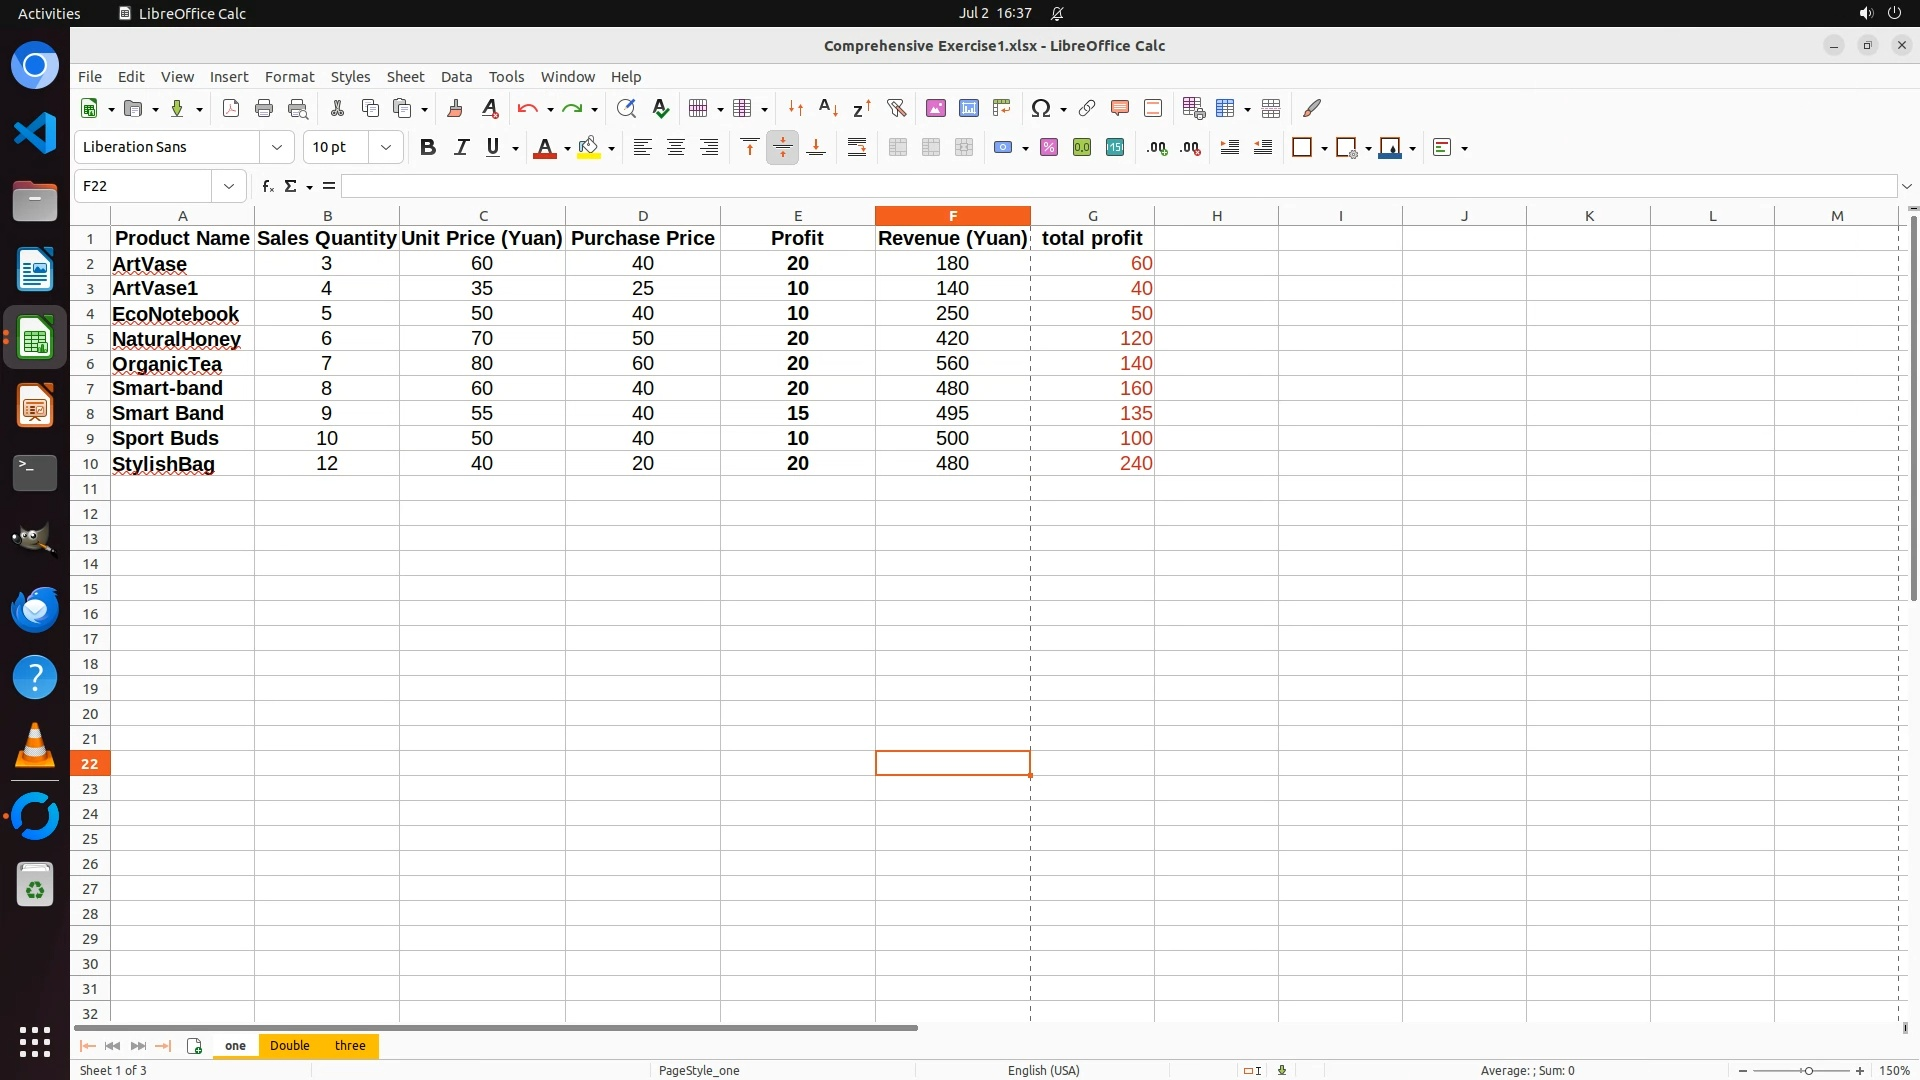Expand the font name dropdown
Image resolution: width=1920 pixels, height=1080 pixels.
coord(277,147)
